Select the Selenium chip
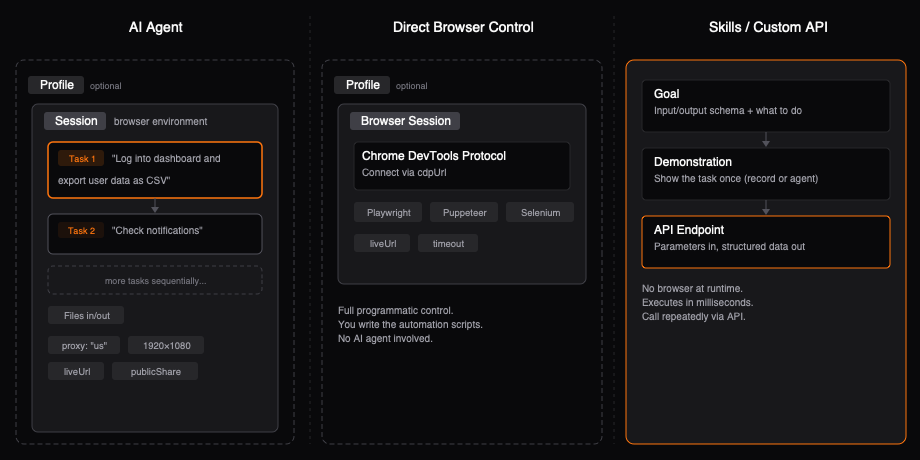The image size is (920, 460). click(540, 212)
